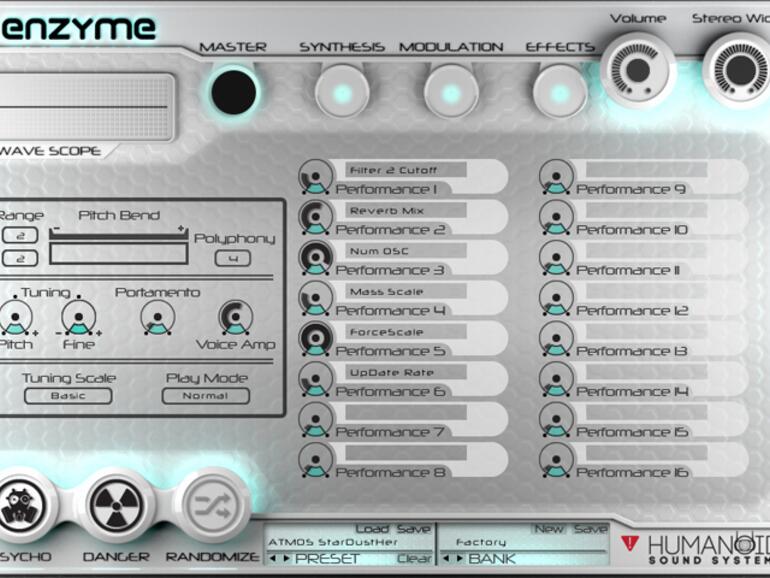Open the Filter 2 Cutoff assignment

(406, 170)
